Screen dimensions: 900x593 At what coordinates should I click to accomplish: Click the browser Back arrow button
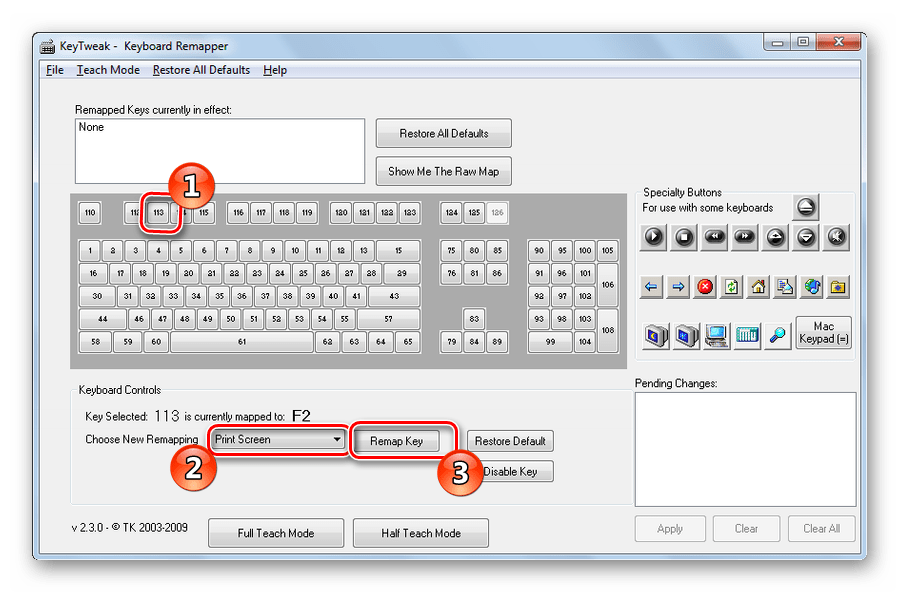click(x=652, y=287)
